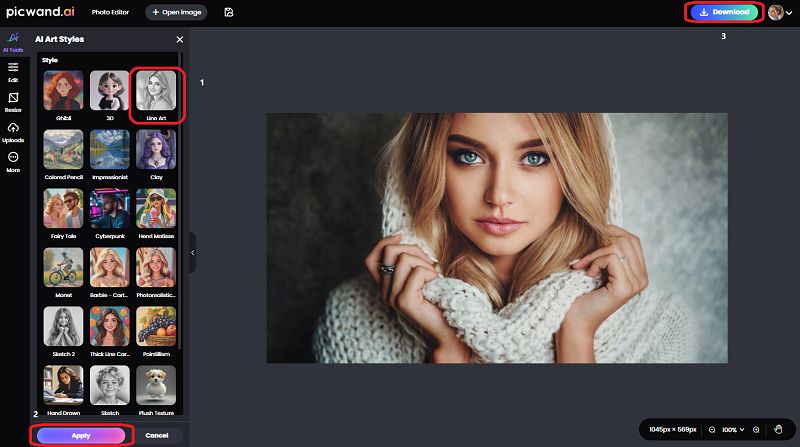Select the Thick Line Cartoon style
This screenshot has width=800, height=447.
point(110,332)
